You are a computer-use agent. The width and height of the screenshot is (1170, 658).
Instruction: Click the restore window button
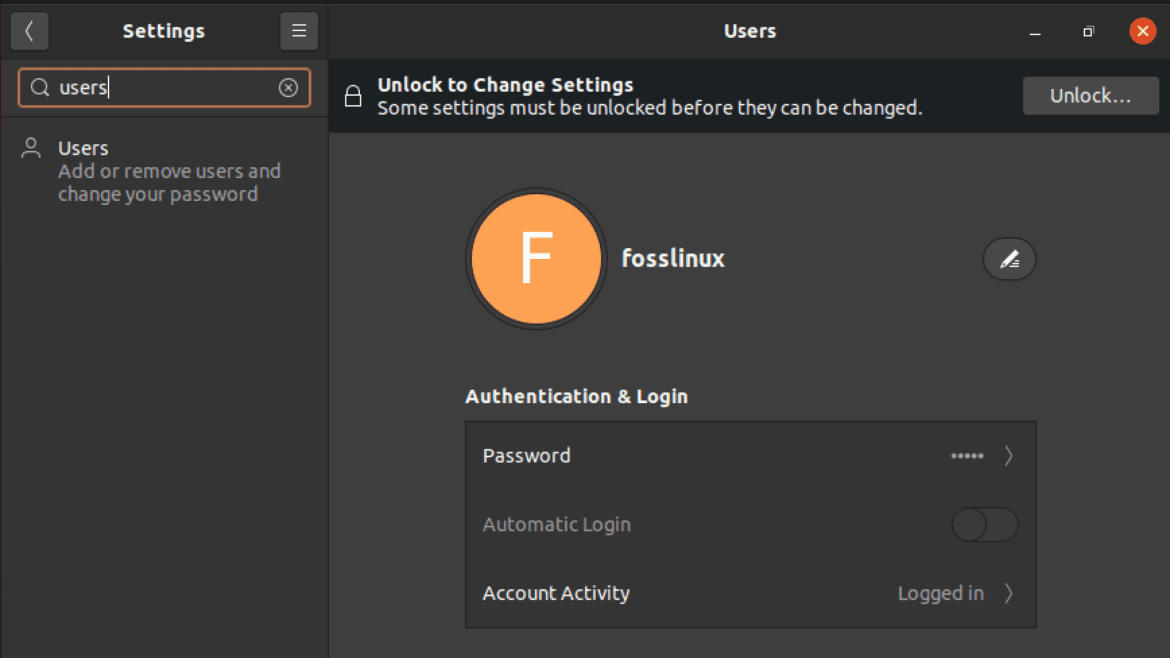point(1088,32)
